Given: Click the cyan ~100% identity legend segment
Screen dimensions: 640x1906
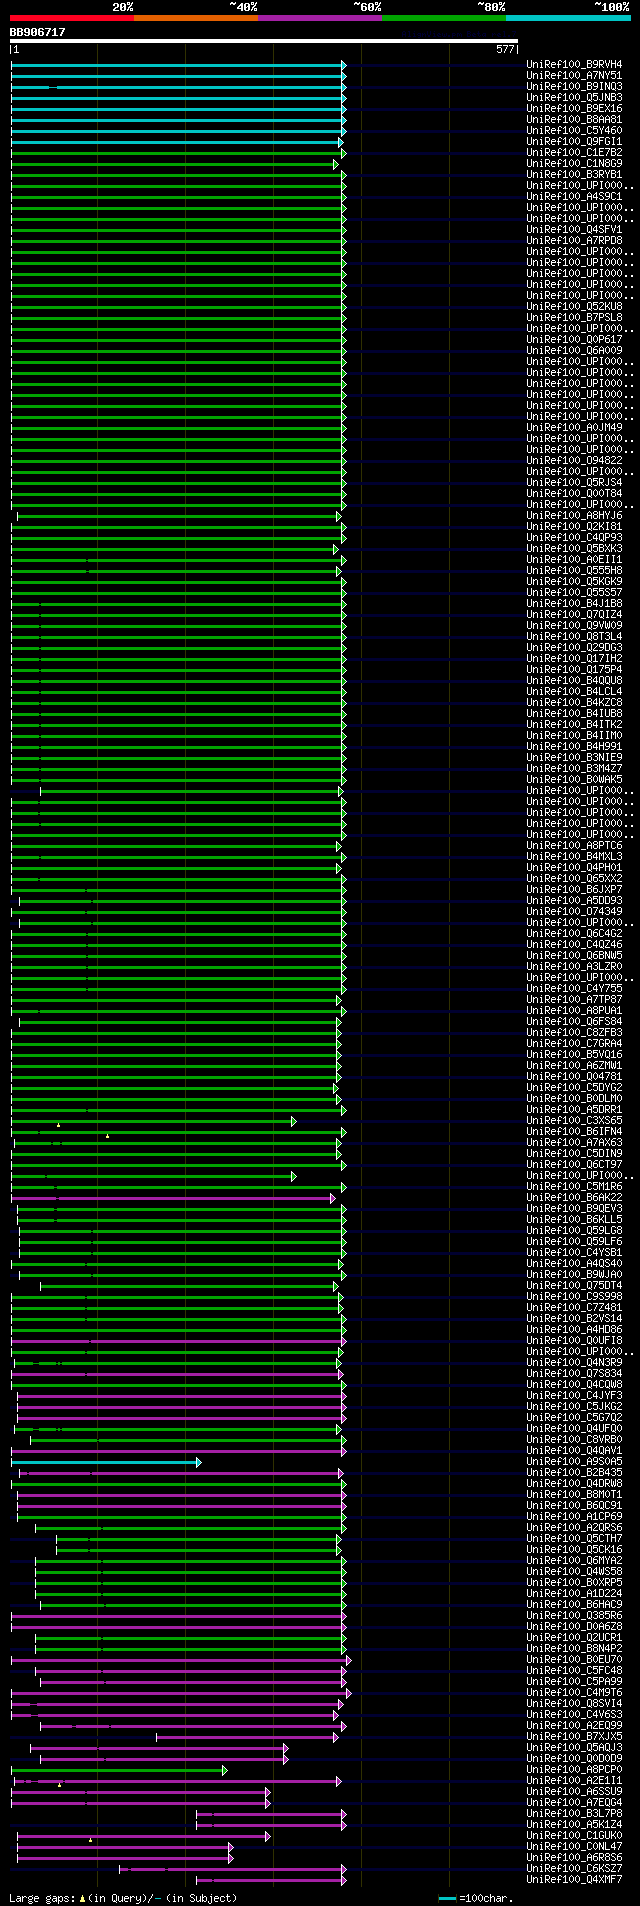Looking at the screenshot, I should pyautogui.click(x=568, y=17).
